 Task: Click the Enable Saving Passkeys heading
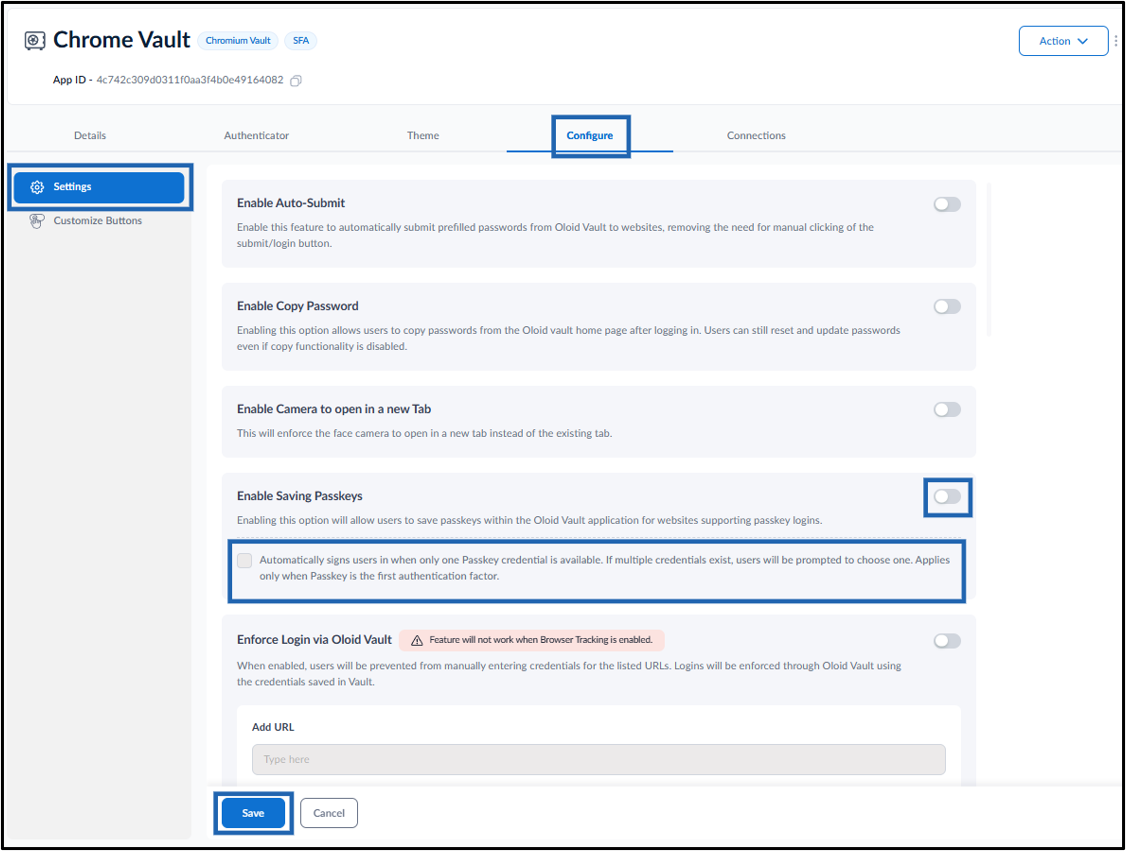point(299,496)
